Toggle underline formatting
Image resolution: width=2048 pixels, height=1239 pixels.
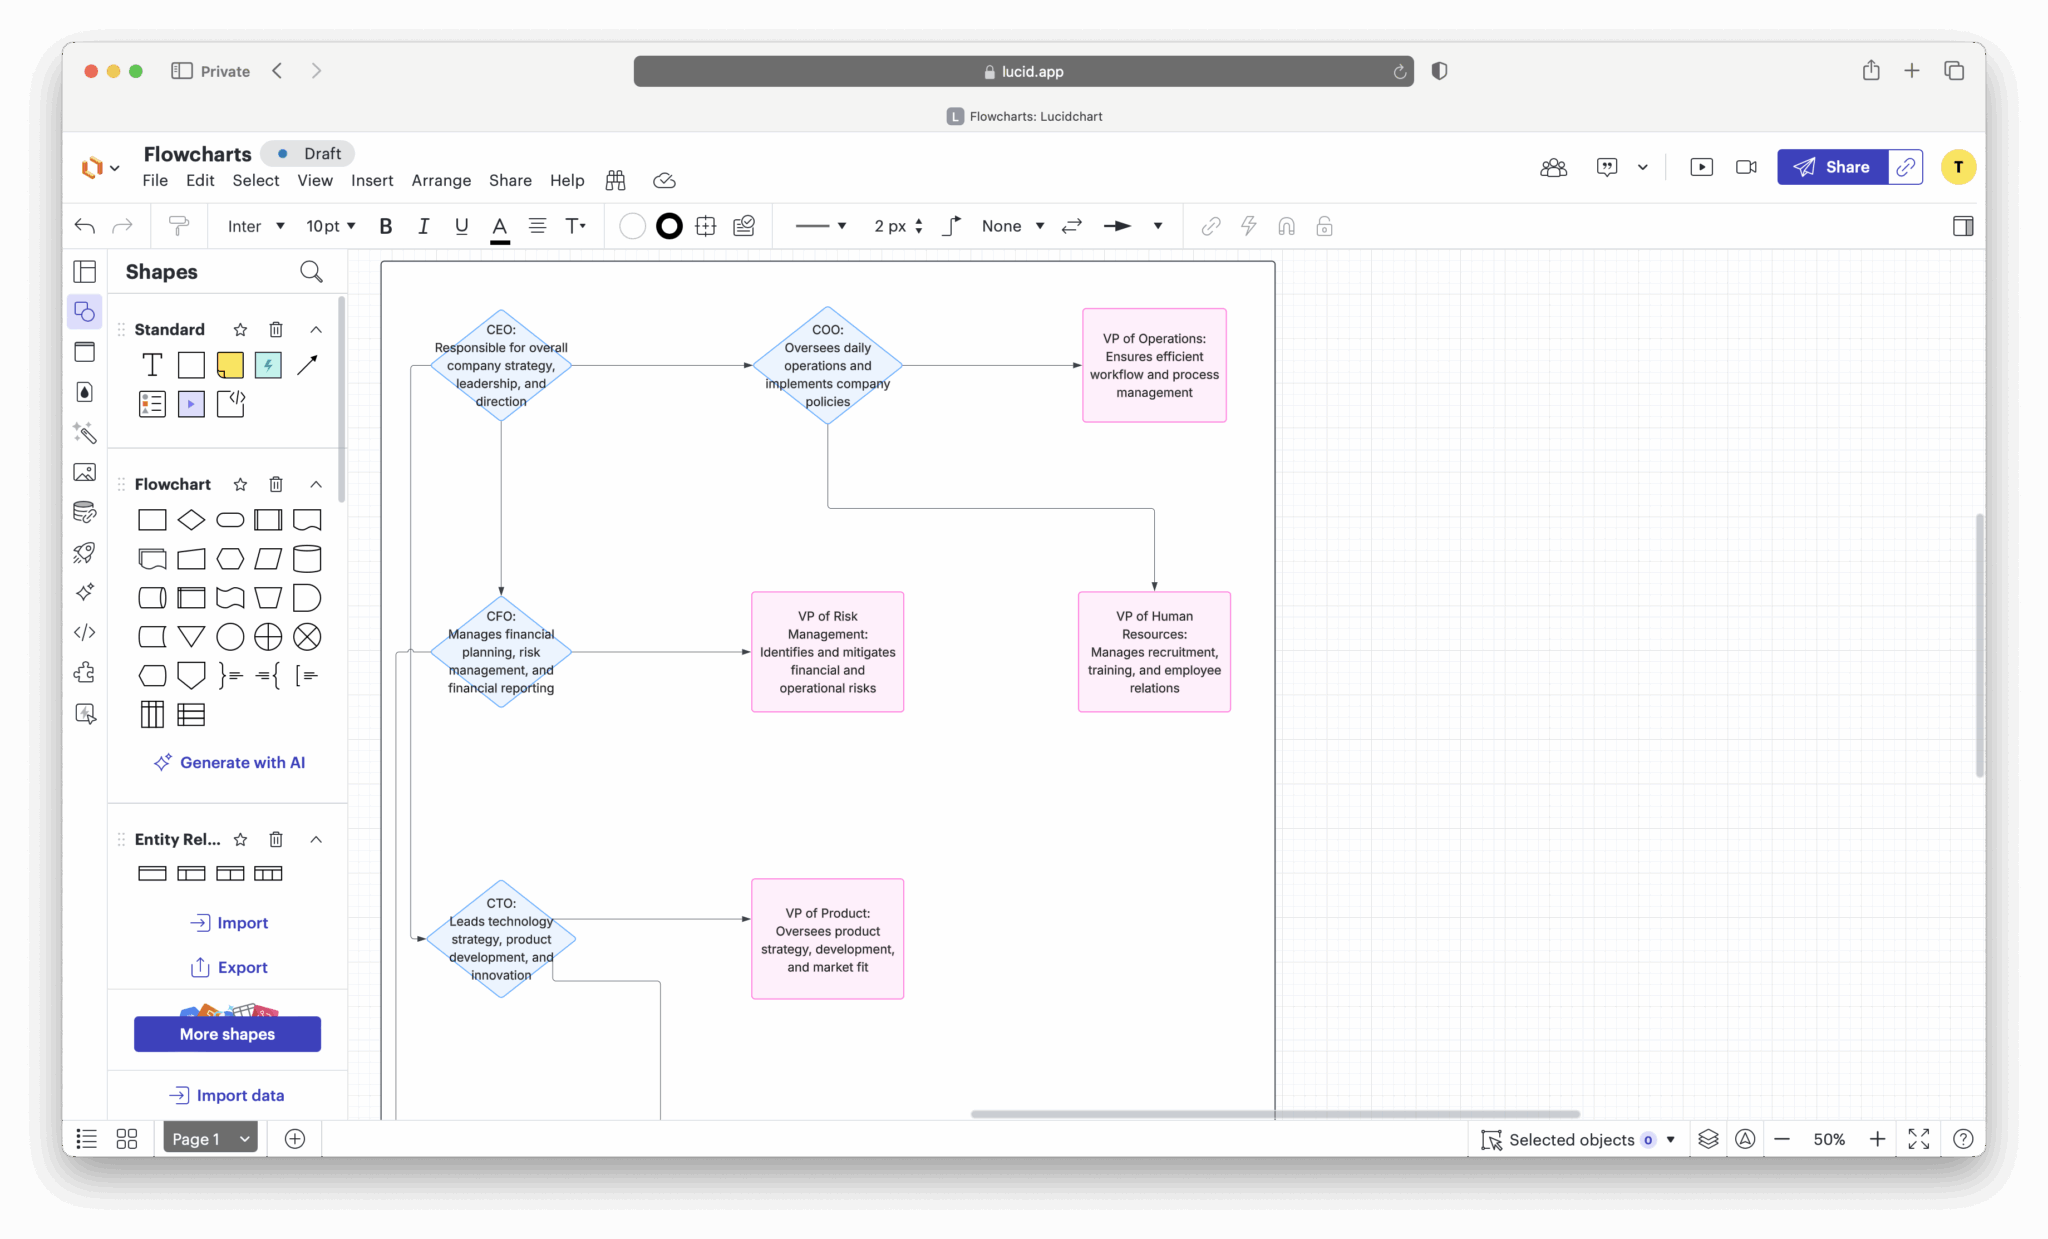461,226
